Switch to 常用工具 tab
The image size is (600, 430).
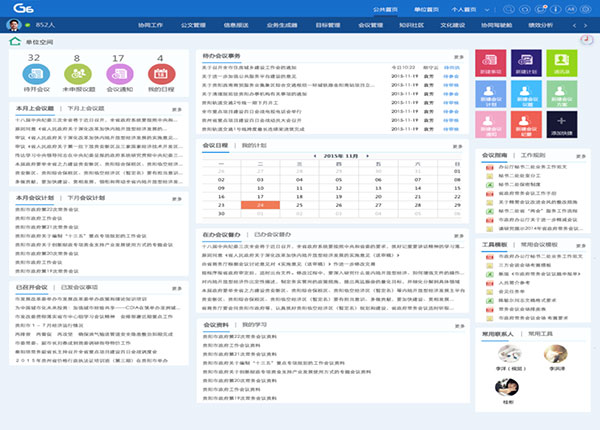point(540,334)
